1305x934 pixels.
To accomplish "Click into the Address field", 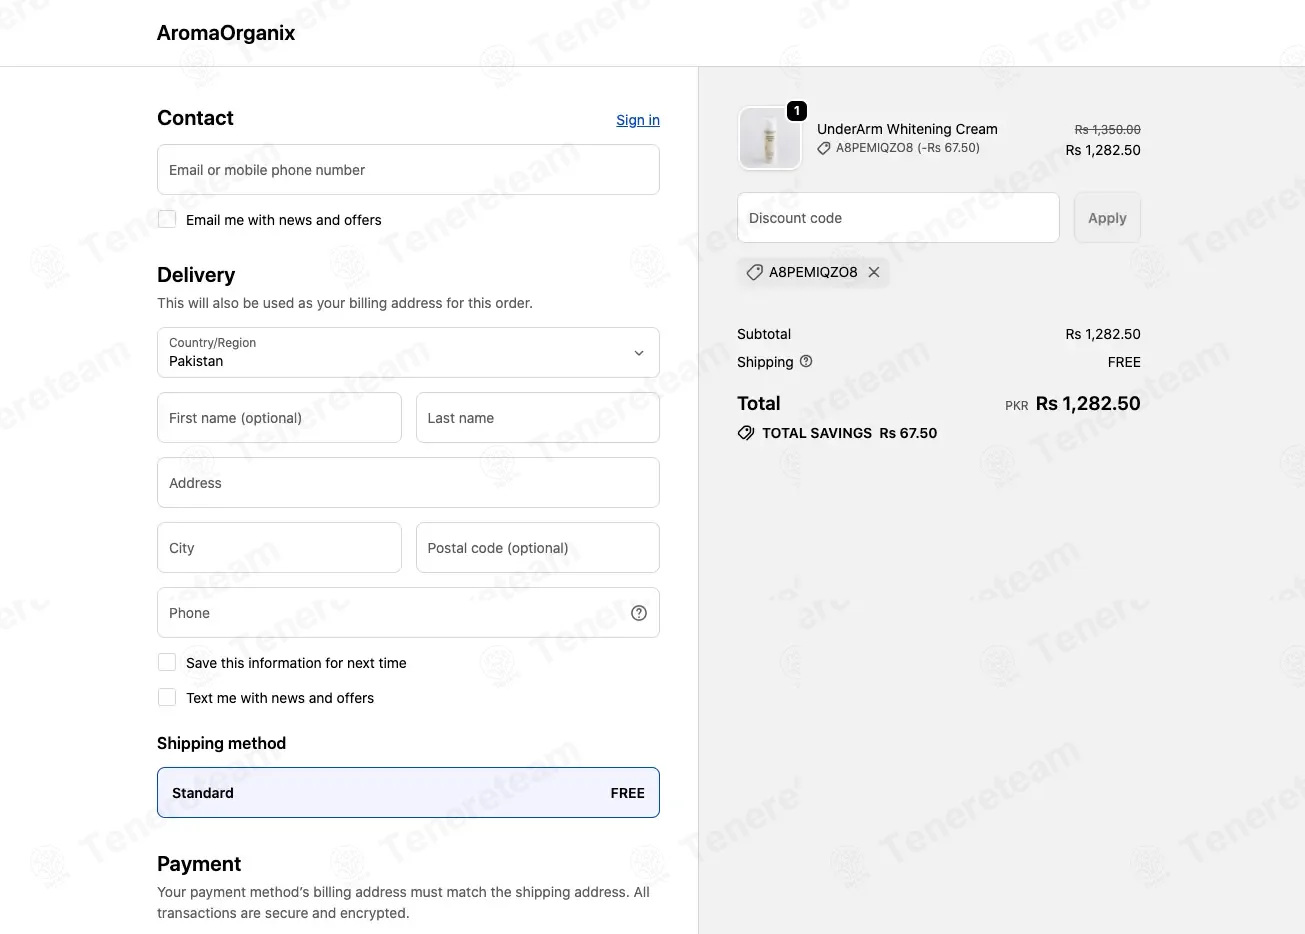I will [408, 482].
